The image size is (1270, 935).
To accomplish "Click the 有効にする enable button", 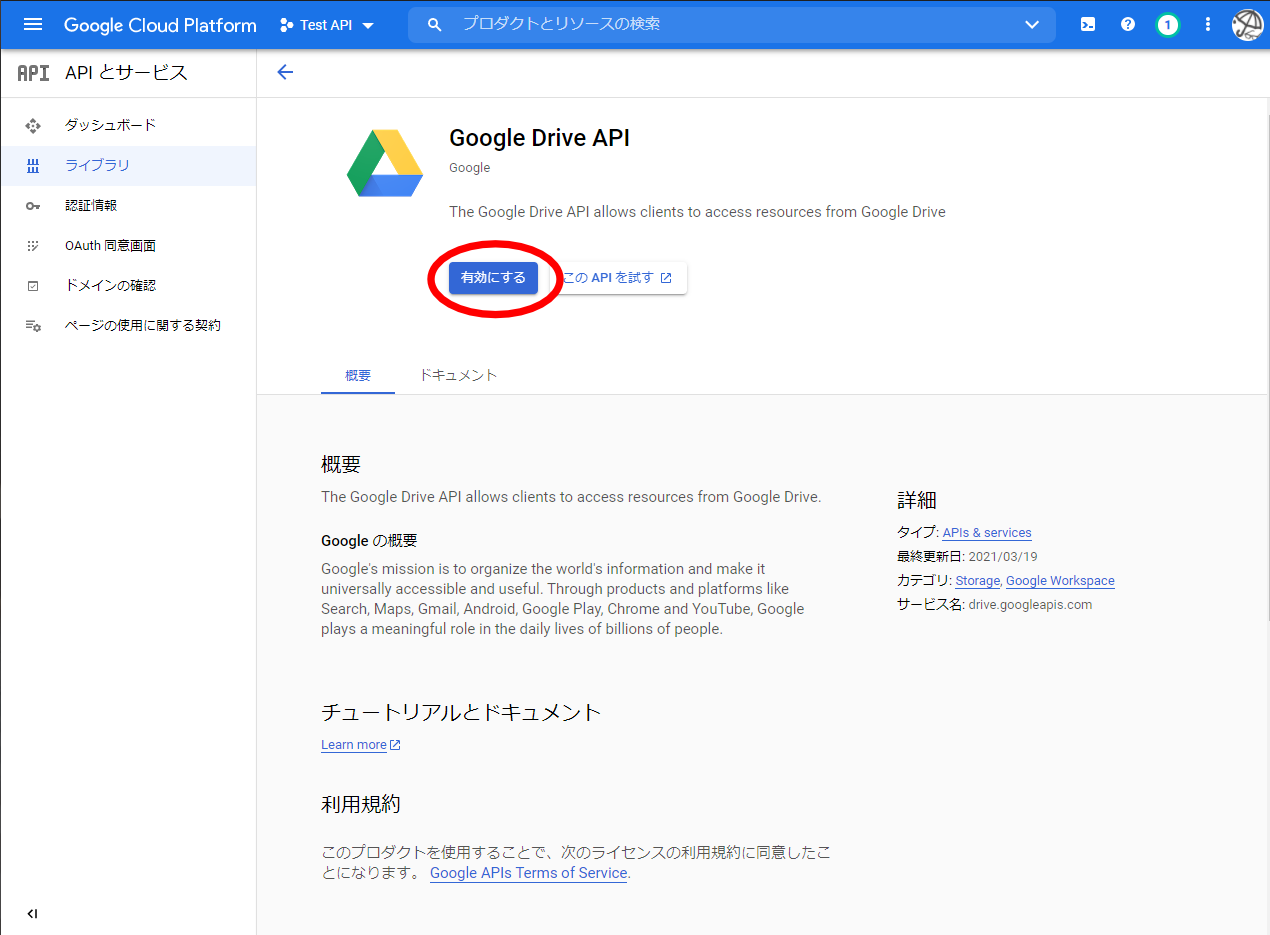I will [x=493, y=278].
